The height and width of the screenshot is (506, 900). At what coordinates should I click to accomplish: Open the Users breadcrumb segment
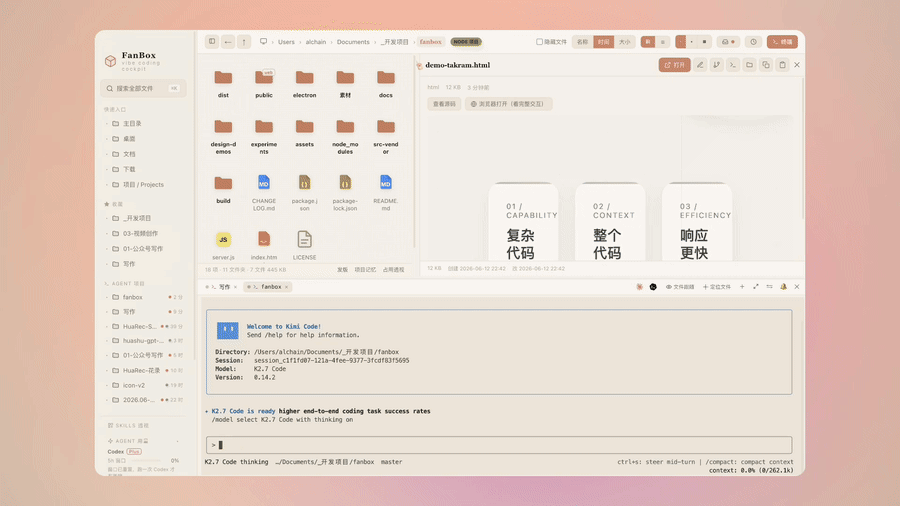(x=286, y=42)
